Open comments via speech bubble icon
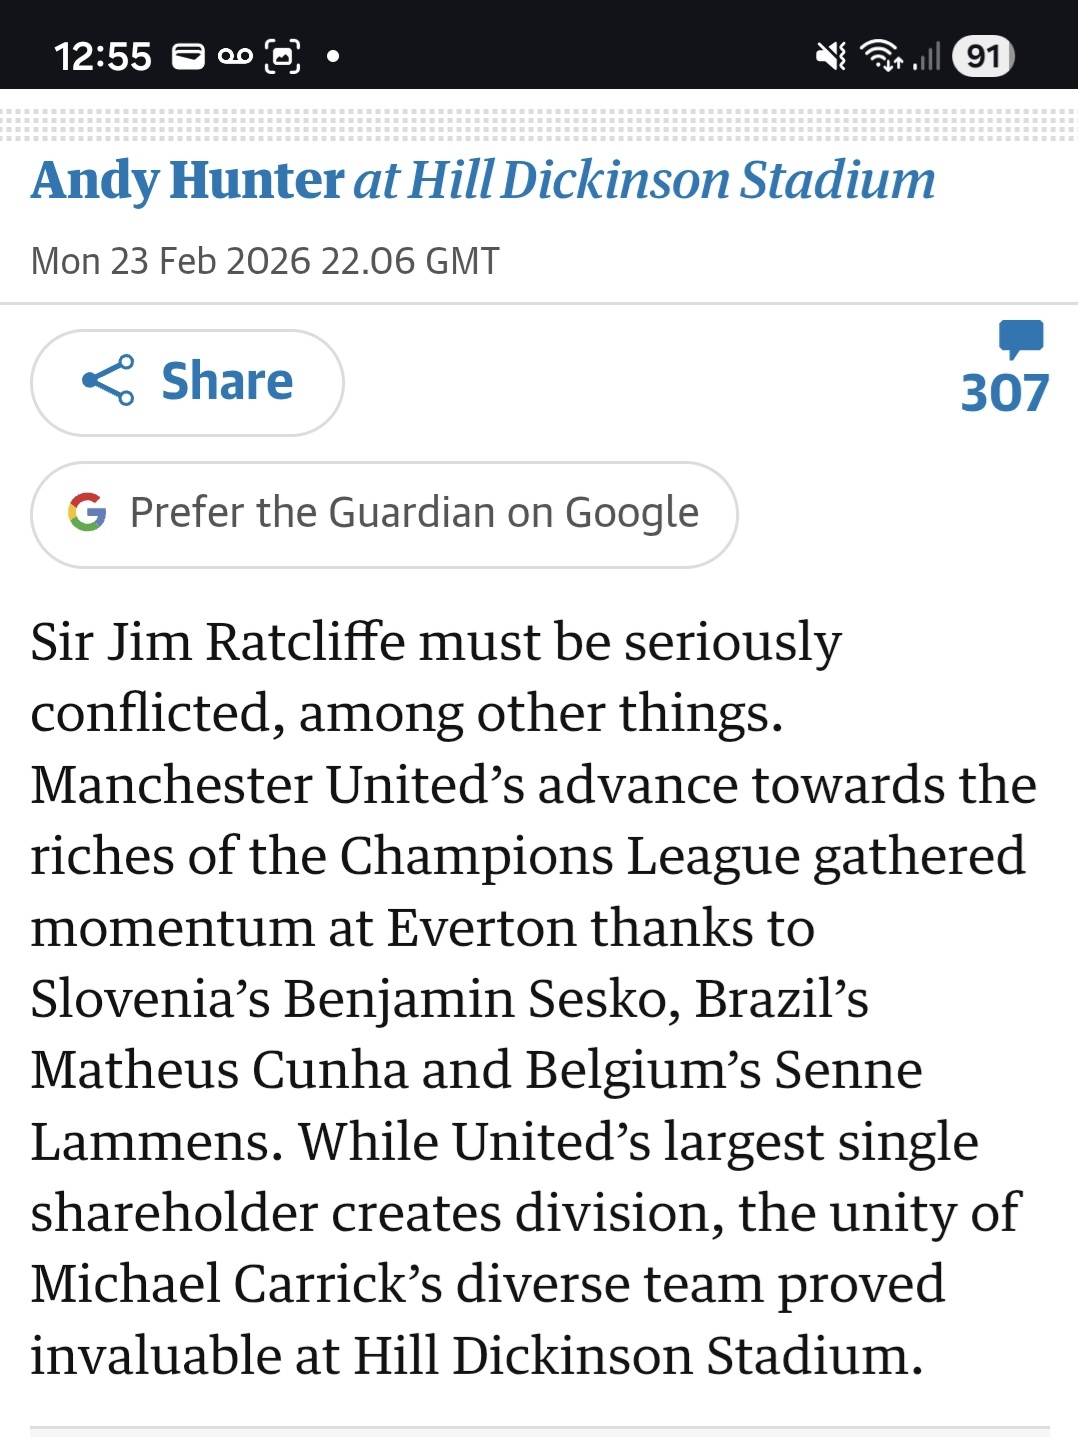1078x1437 pixels. (1020, 338)
